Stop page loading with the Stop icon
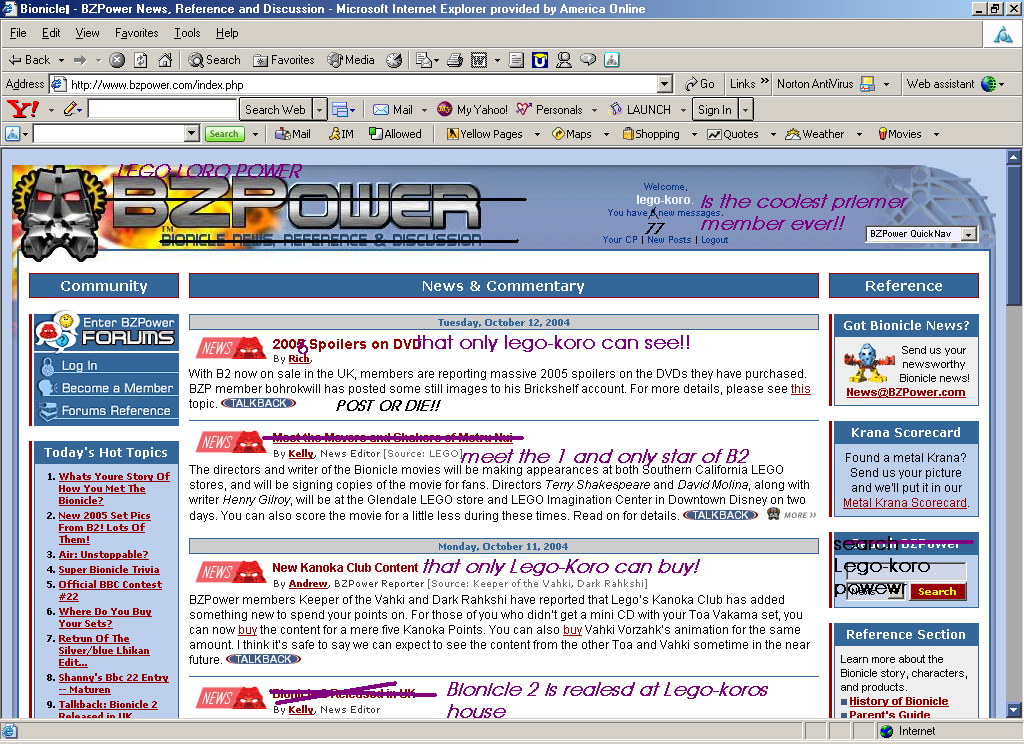Viewport: 1024px width, 744px height. pyautogui.click(x=117, y=60)
